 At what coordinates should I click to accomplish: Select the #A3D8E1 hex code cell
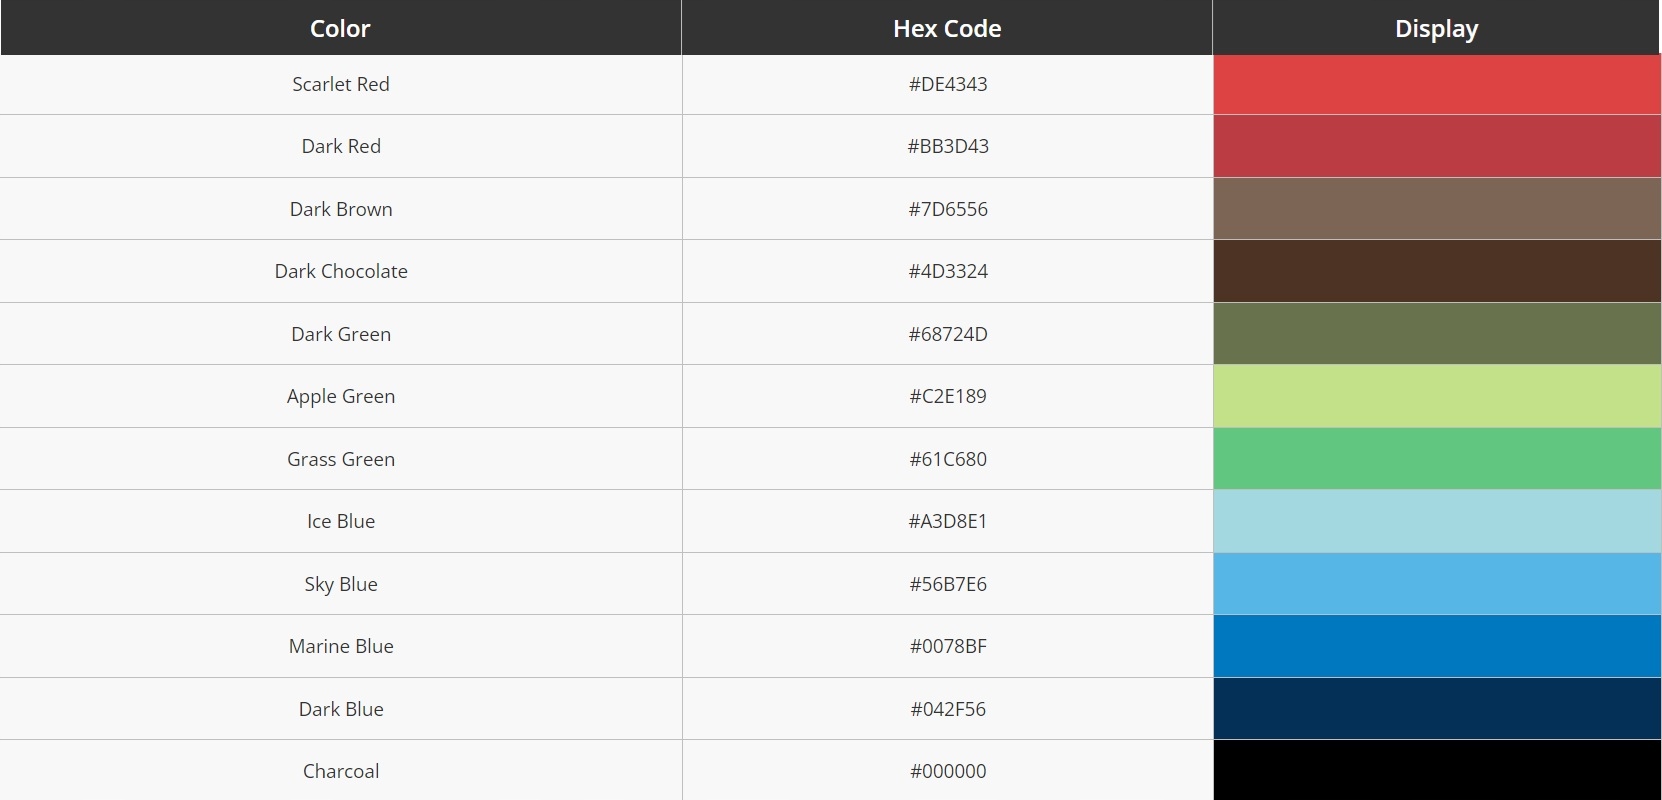click(x=948, y=522)
